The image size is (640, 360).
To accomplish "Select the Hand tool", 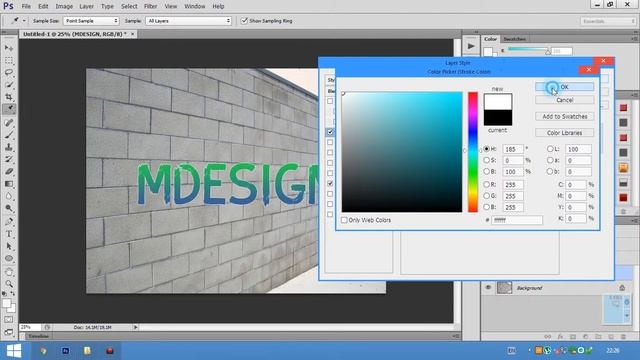I will (x=9, y=272).
